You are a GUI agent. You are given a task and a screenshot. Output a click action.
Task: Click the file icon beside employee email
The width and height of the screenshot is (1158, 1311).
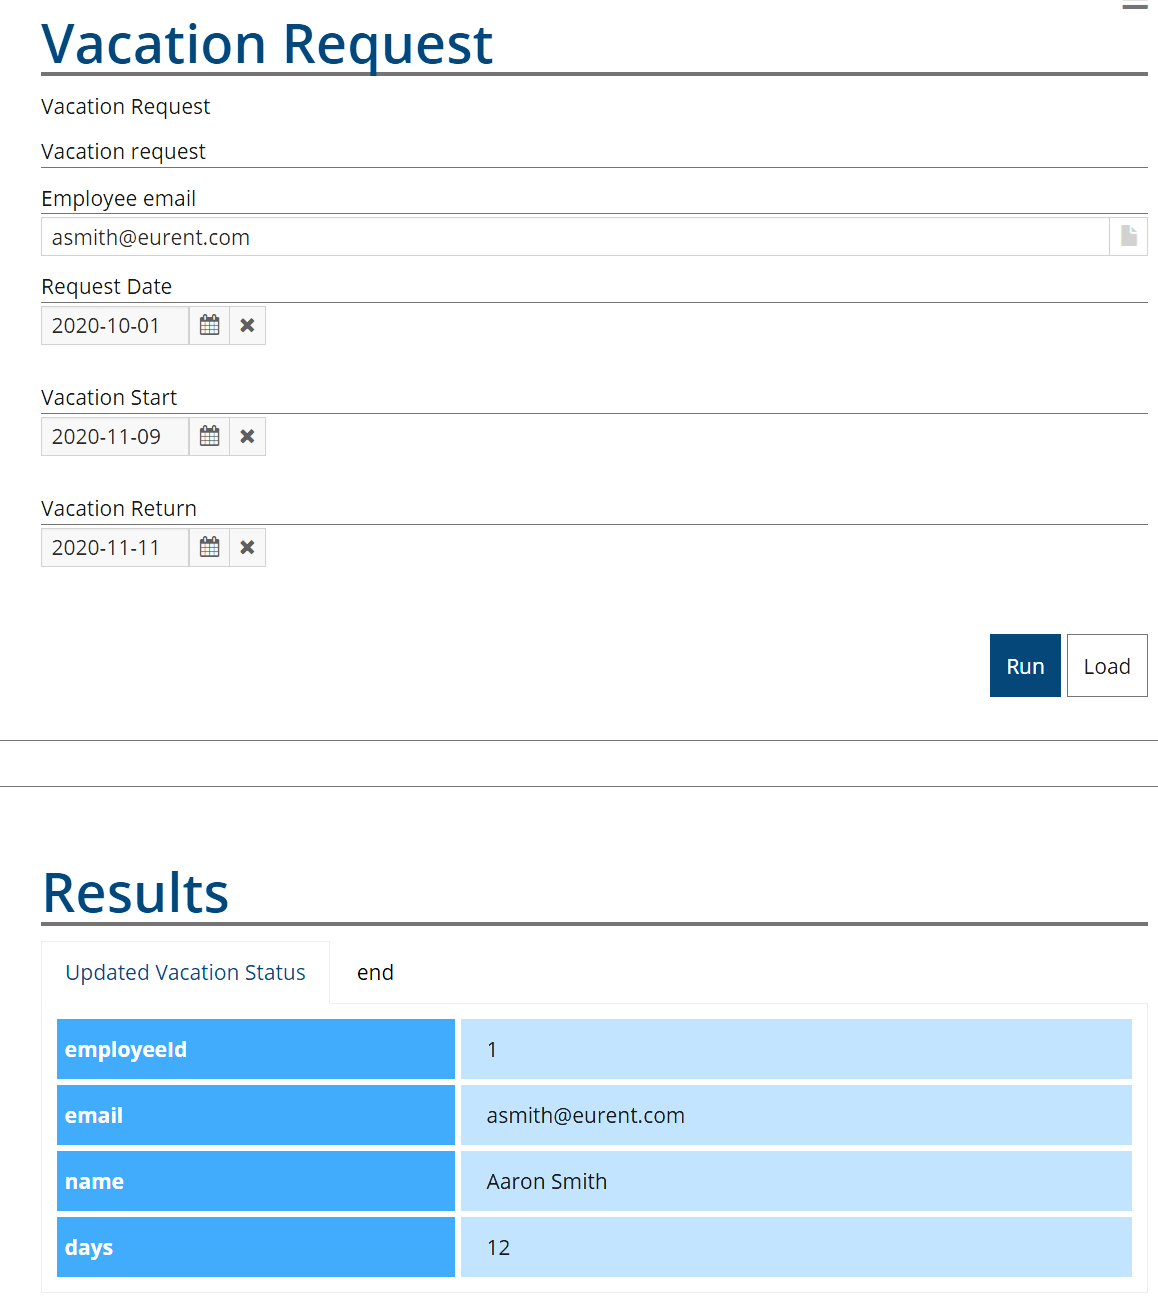point(1128,236)
